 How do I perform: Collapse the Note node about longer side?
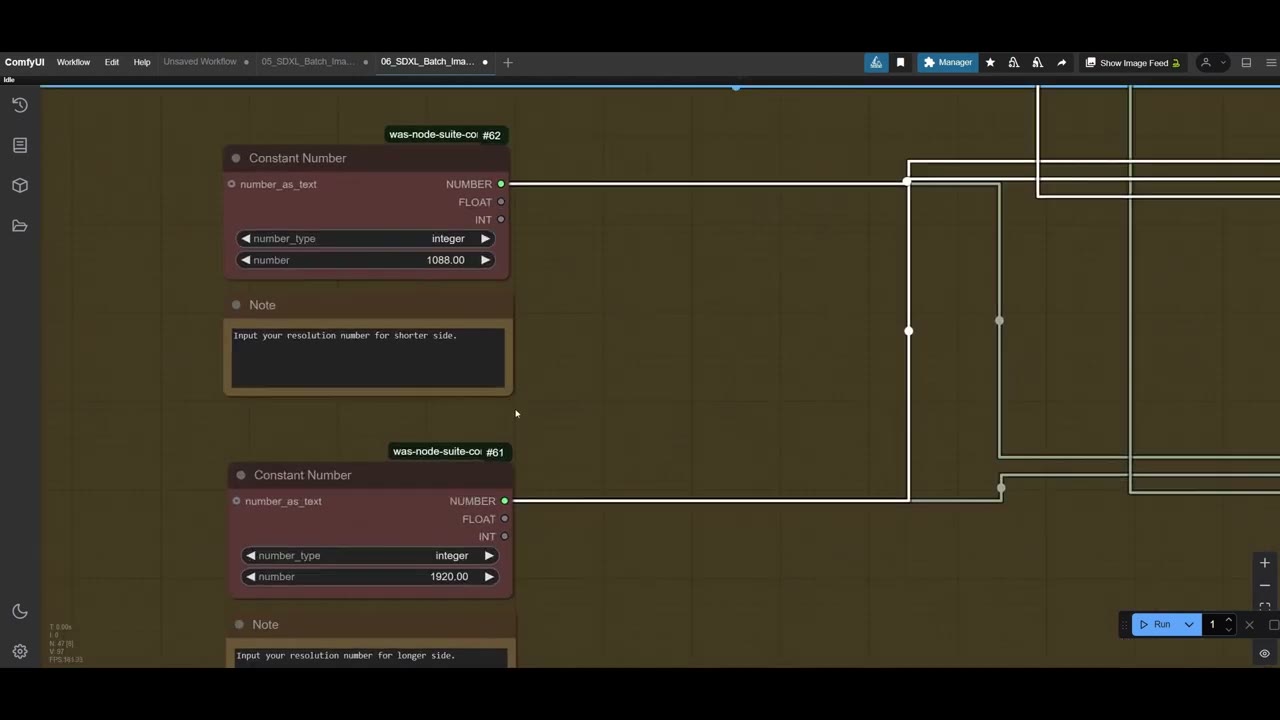click(x=239, y=624)
